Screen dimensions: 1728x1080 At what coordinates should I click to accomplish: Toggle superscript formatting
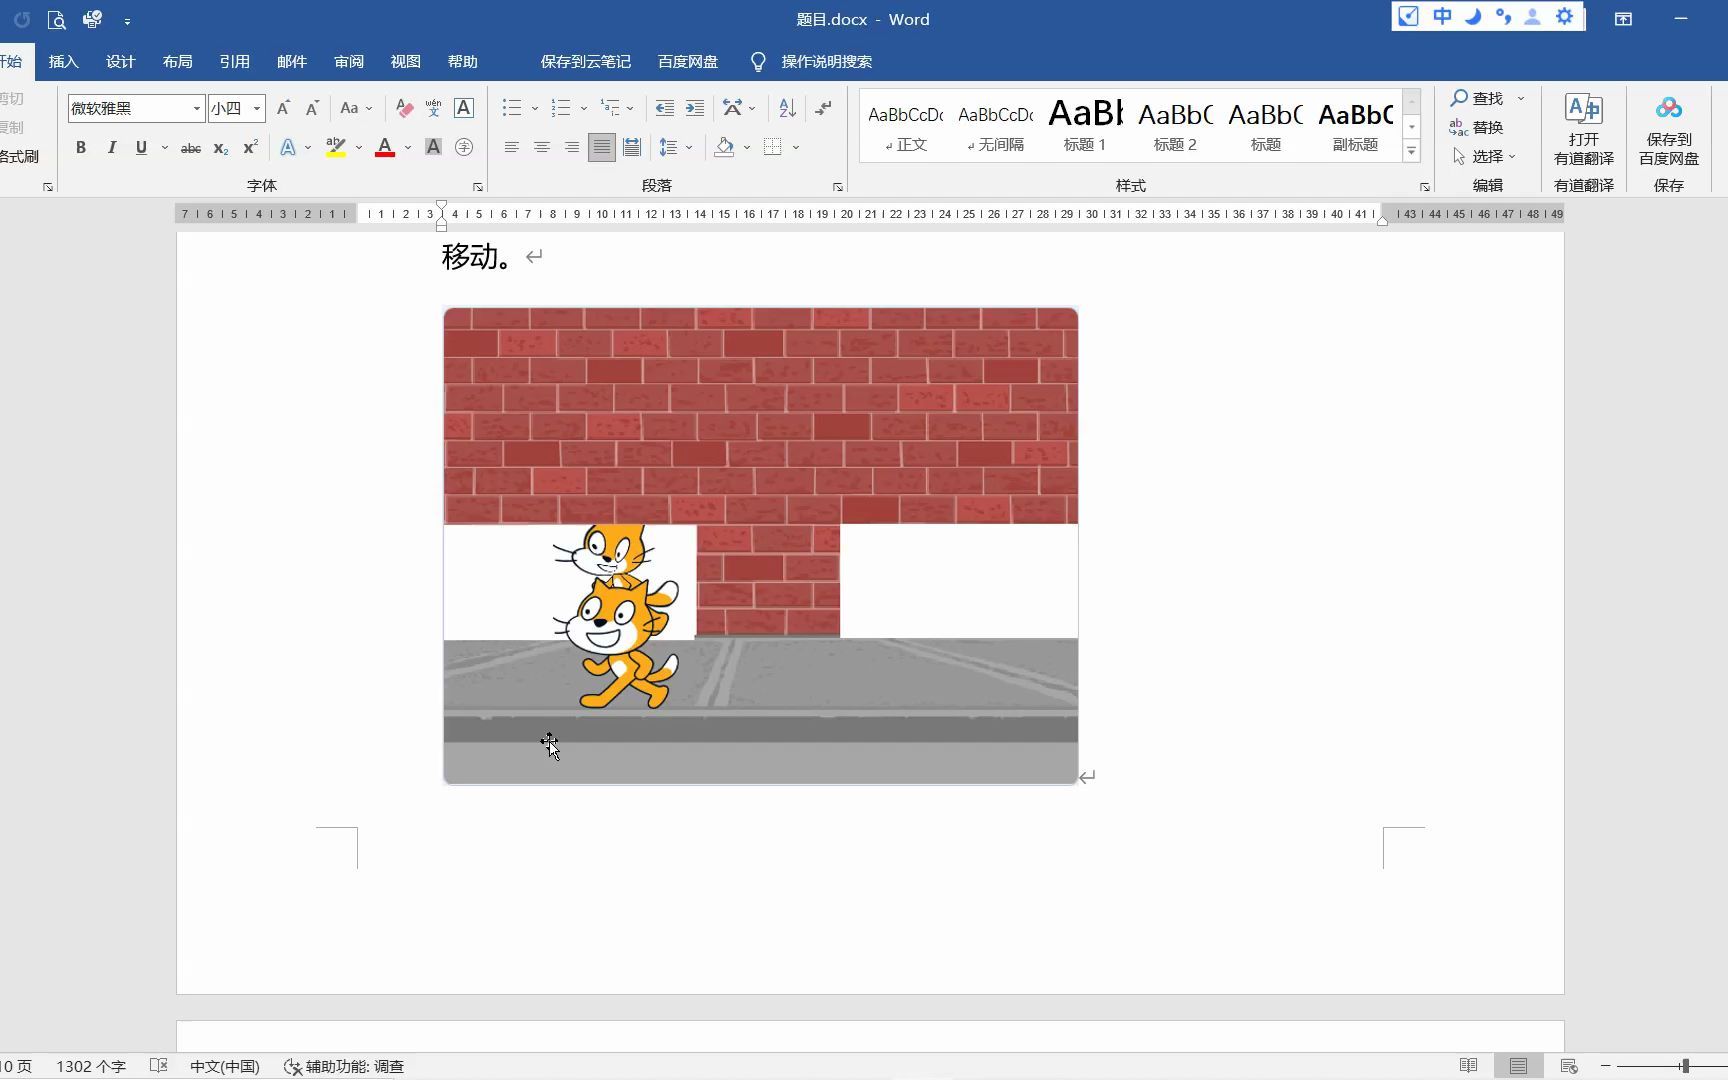point(251,147)
